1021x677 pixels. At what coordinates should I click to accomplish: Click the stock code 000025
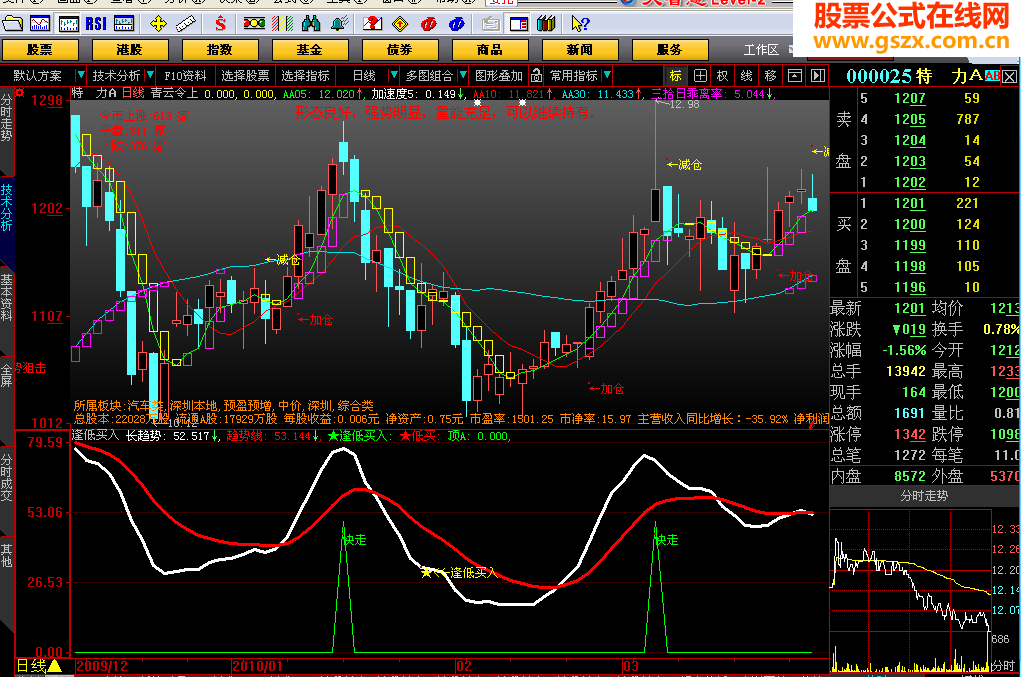point(880,76)
